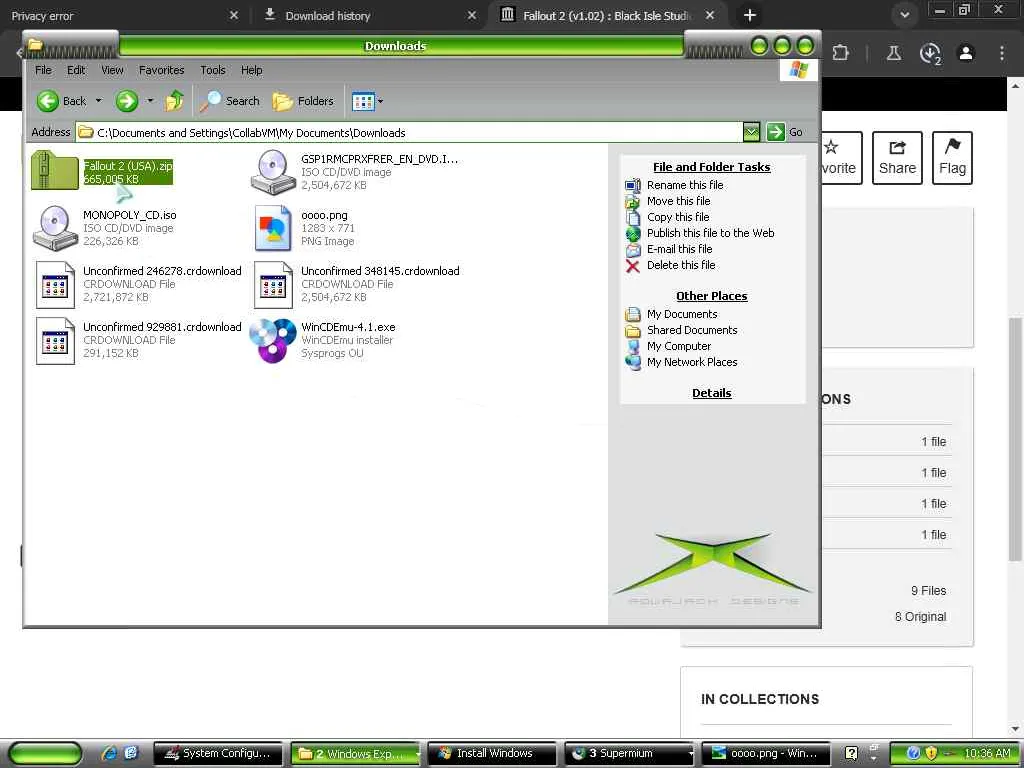Click the browser page vertical scrollbar

click(1016, 439)
